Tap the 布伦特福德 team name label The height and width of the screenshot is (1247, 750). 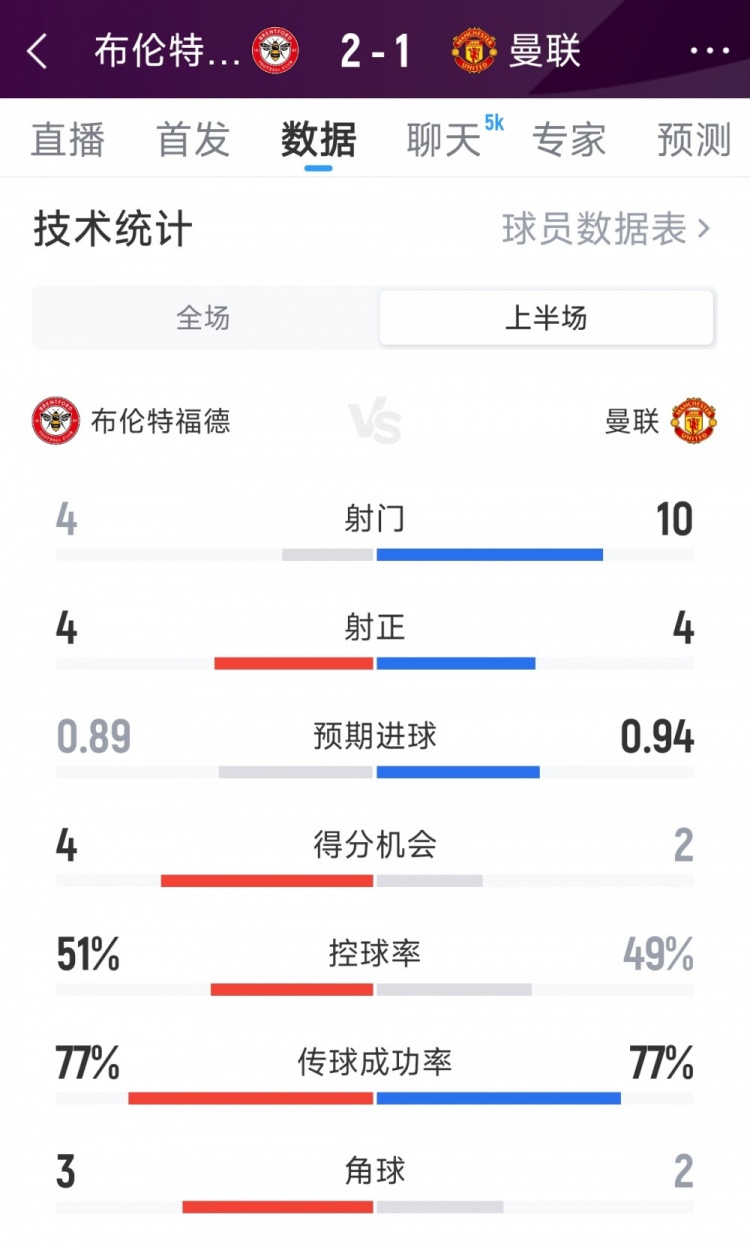[x=161, y=421]
